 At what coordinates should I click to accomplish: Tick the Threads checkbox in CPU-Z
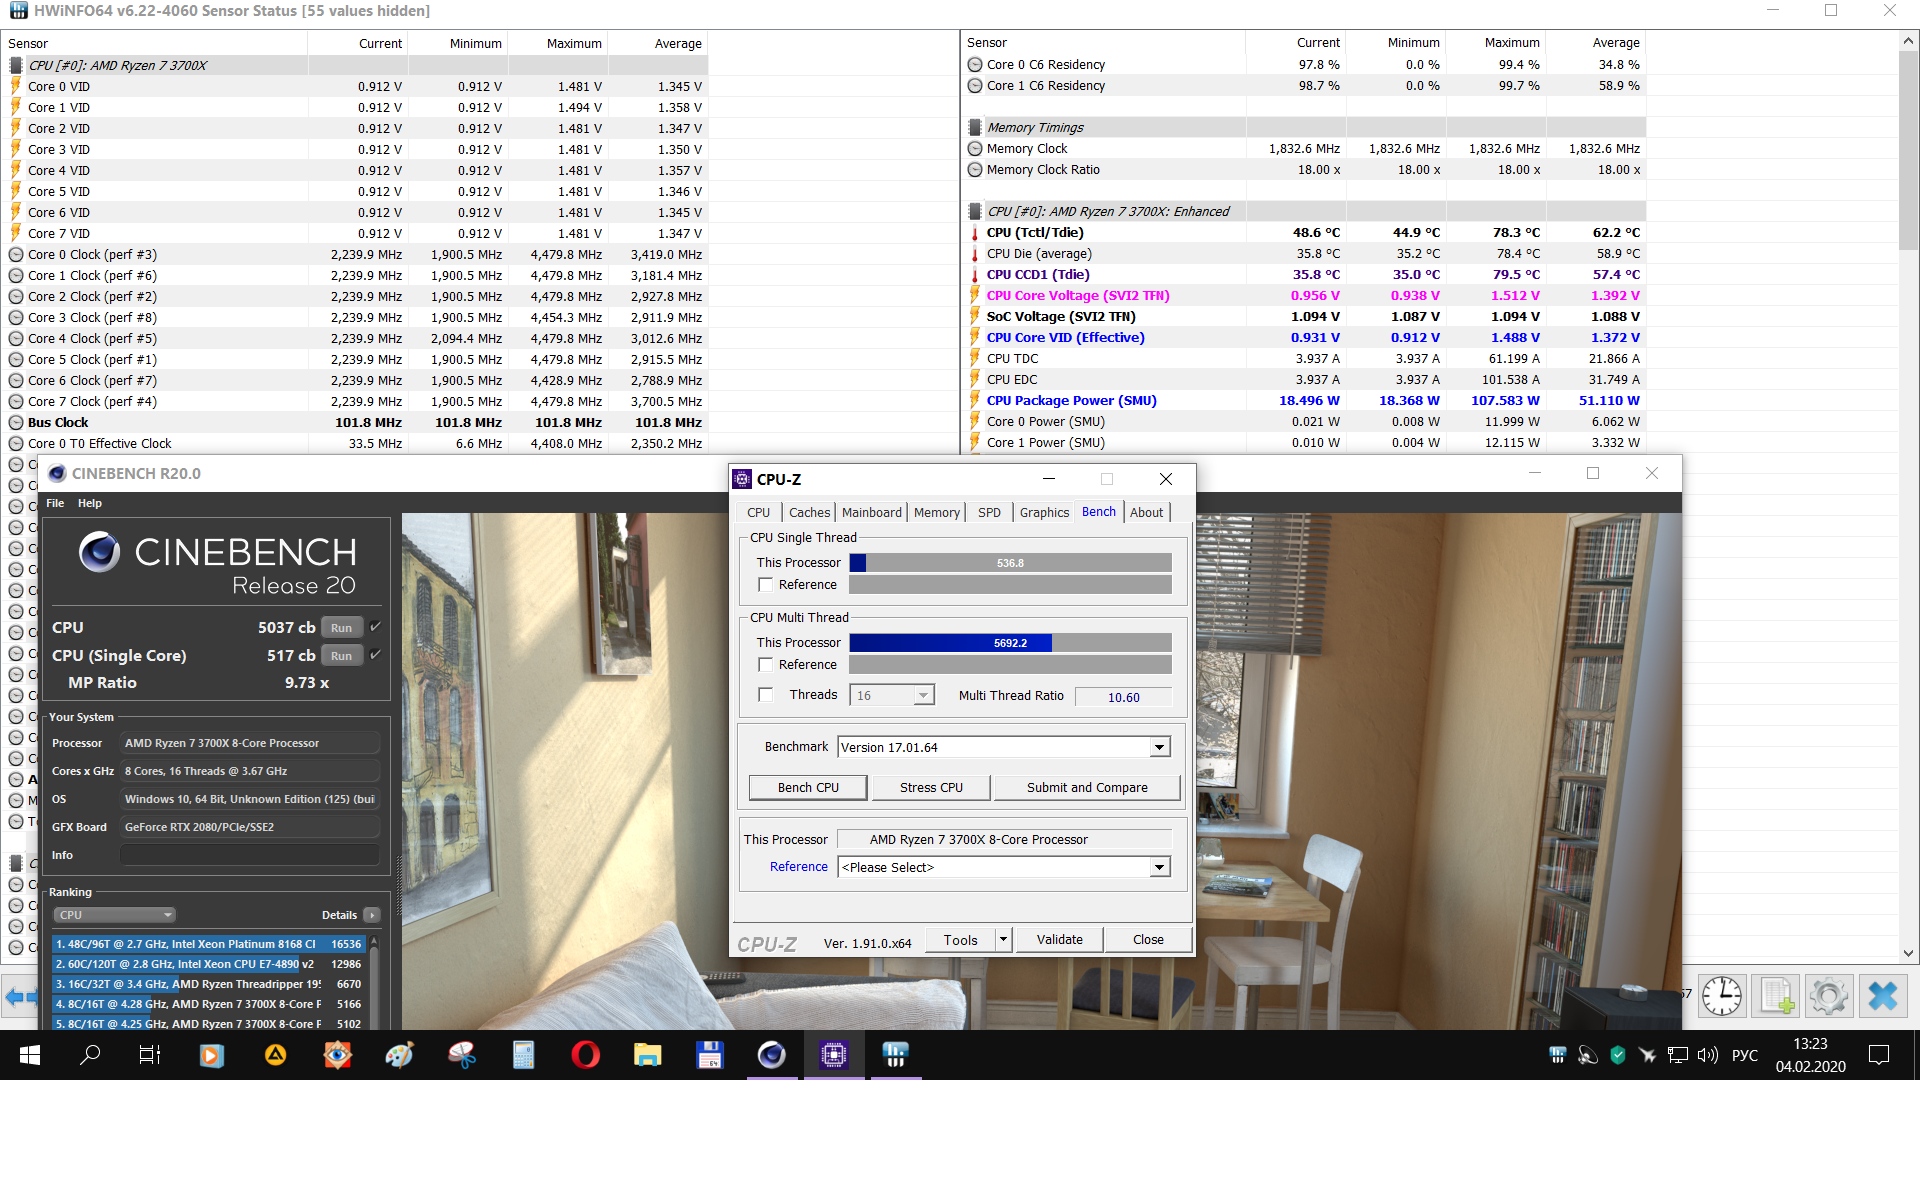click(x=766, y=695)
